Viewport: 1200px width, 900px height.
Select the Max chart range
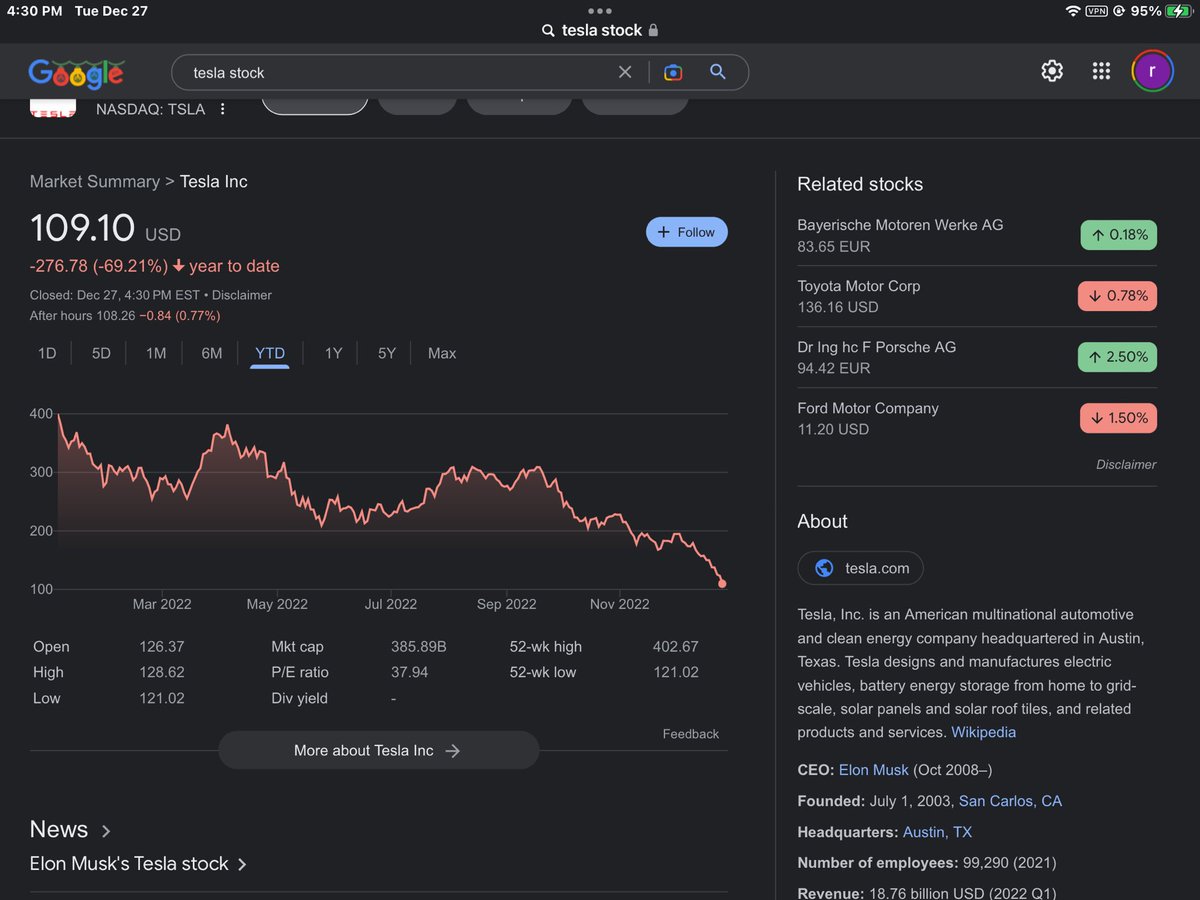click(x=442, y=353)
